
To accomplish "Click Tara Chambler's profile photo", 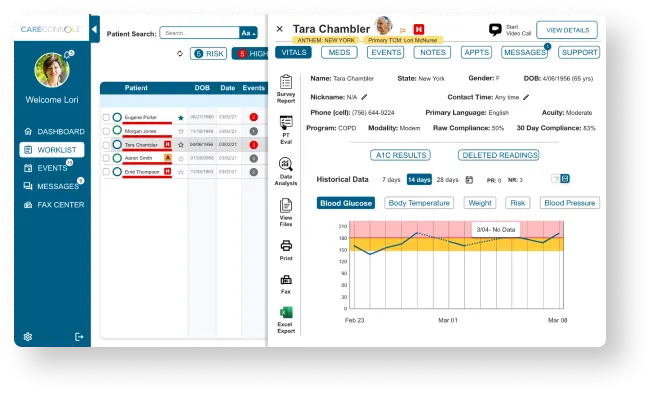I will click(383, 26).
